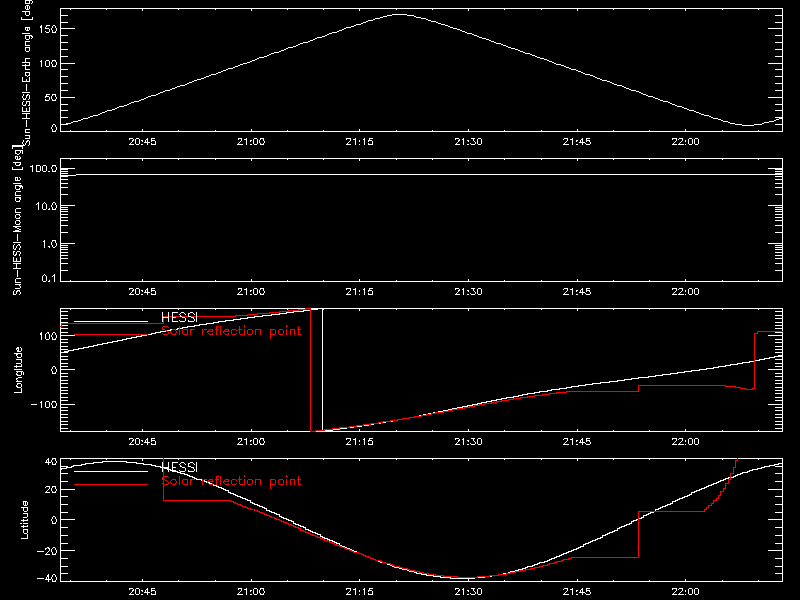Click the 10.0 tick label on Moon angle plot

coord(47,206)
